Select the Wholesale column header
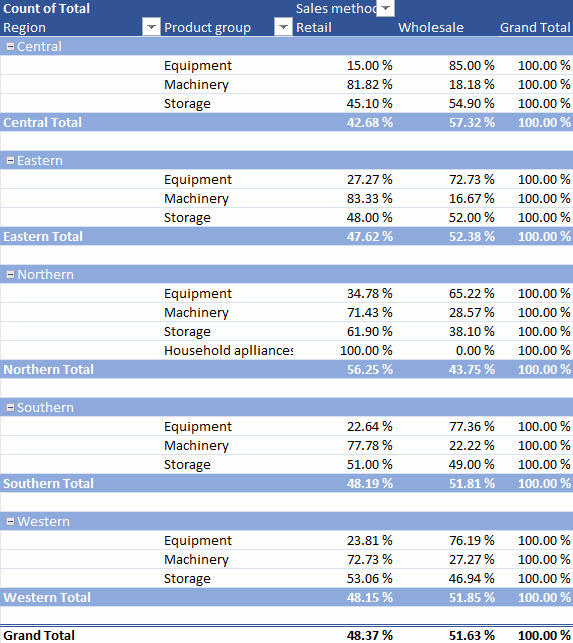 click(431, 27)
